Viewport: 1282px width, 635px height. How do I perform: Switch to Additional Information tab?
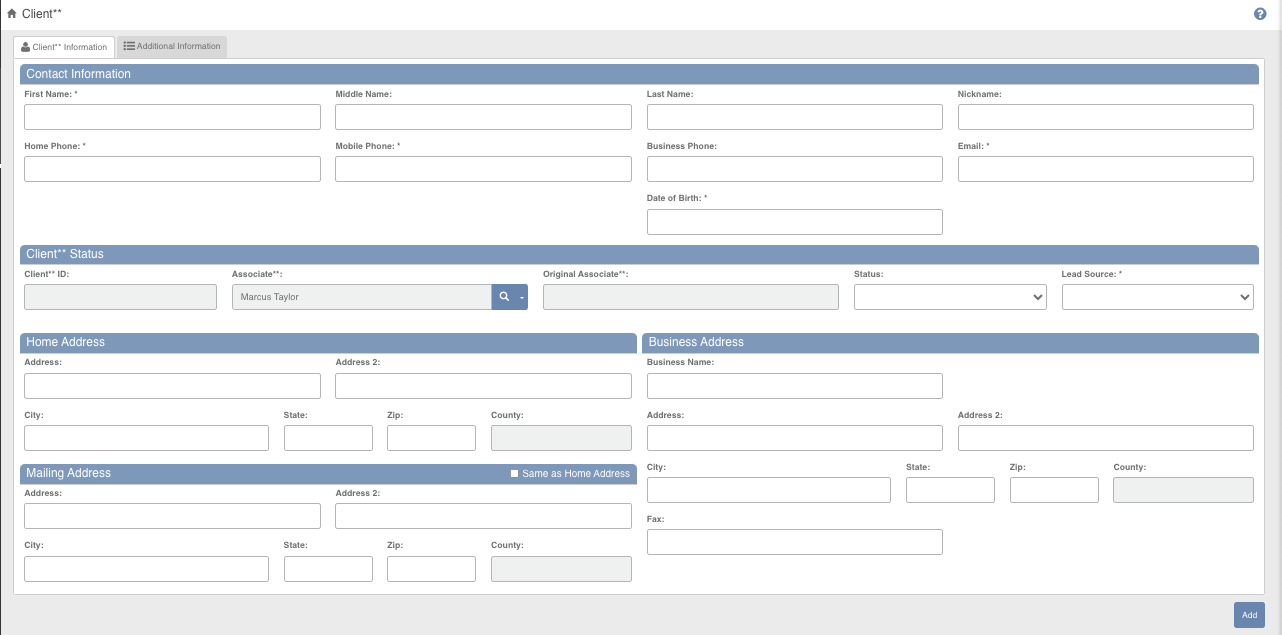tap(172, 46)
